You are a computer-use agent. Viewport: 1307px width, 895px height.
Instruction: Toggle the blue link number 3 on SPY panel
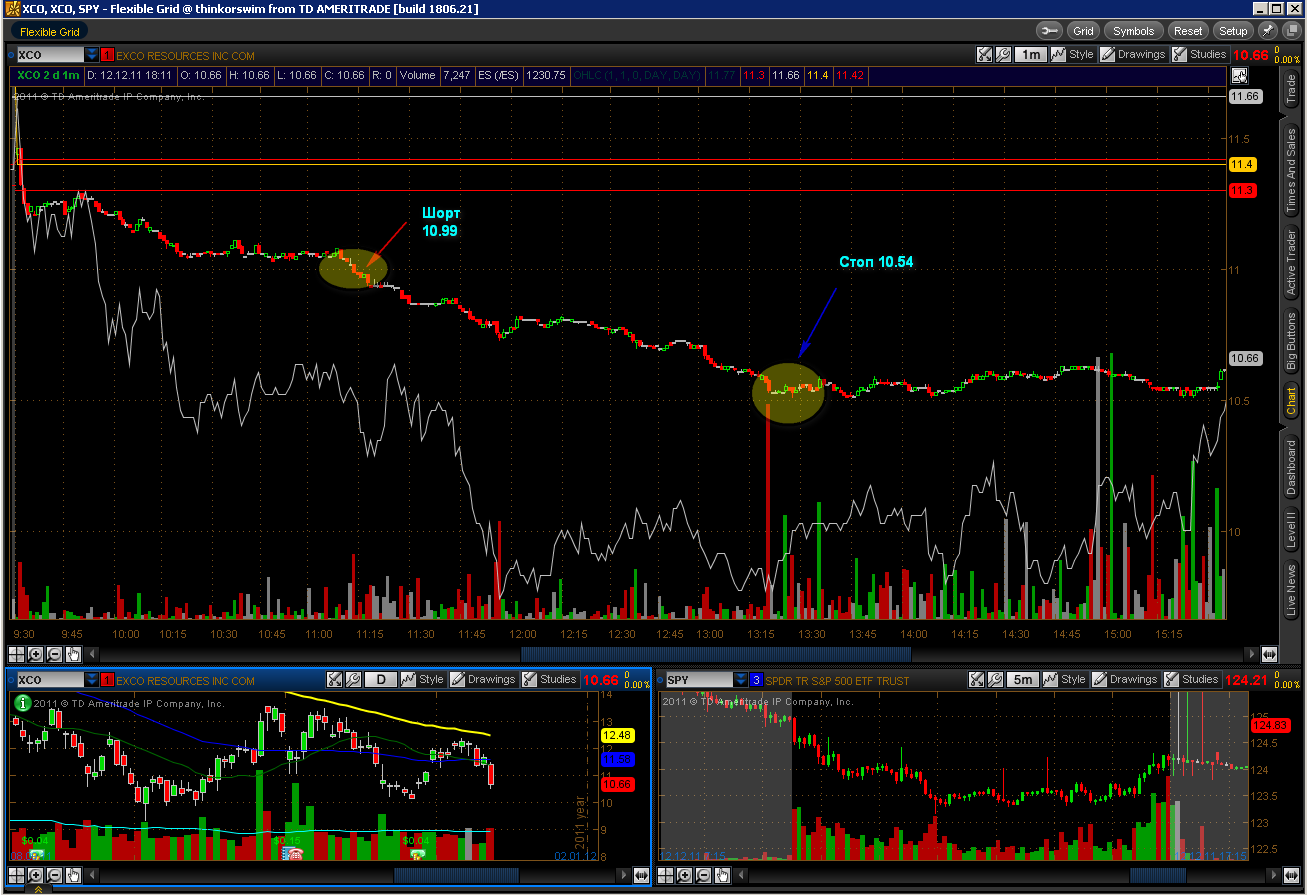click(x=756, y=680)
